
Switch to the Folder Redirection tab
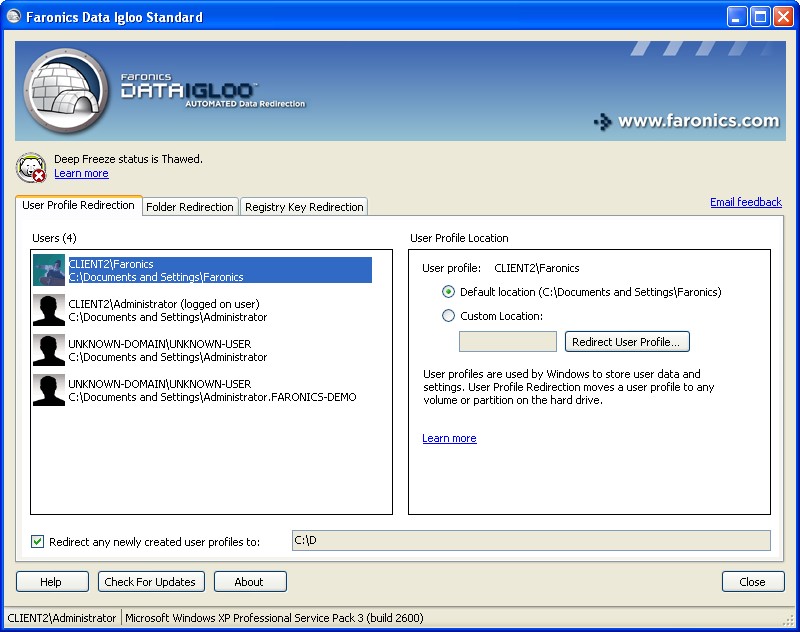[190, 207]
